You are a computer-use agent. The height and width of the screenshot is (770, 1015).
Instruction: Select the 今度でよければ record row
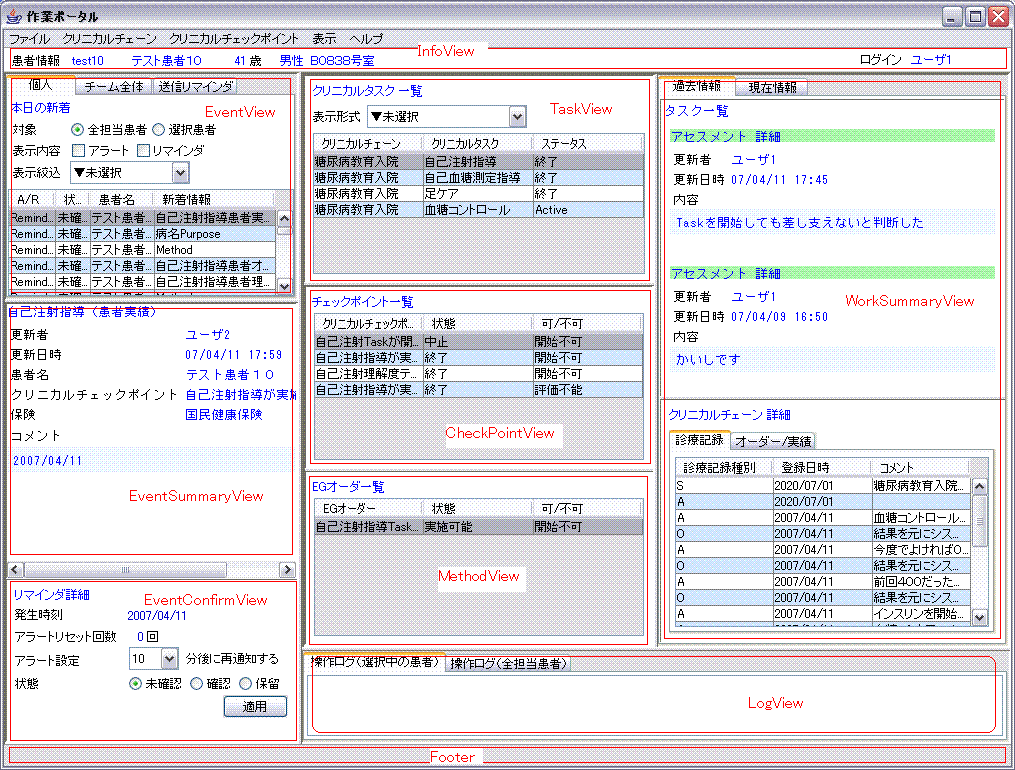823,549
